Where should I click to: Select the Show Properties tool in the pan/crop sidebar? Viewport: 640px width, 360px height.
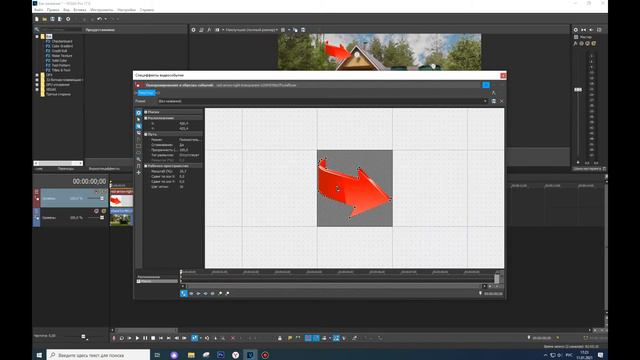point(139,113)
